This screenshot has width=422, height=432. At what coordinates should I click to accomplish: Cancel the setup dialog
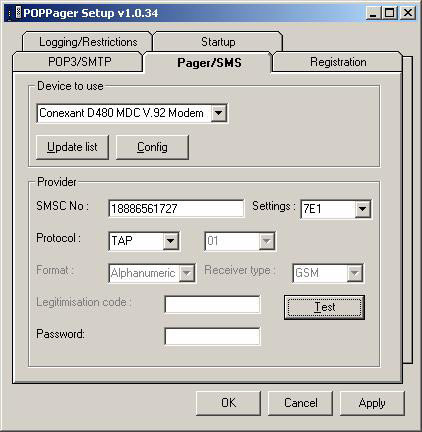coord(300,403)
